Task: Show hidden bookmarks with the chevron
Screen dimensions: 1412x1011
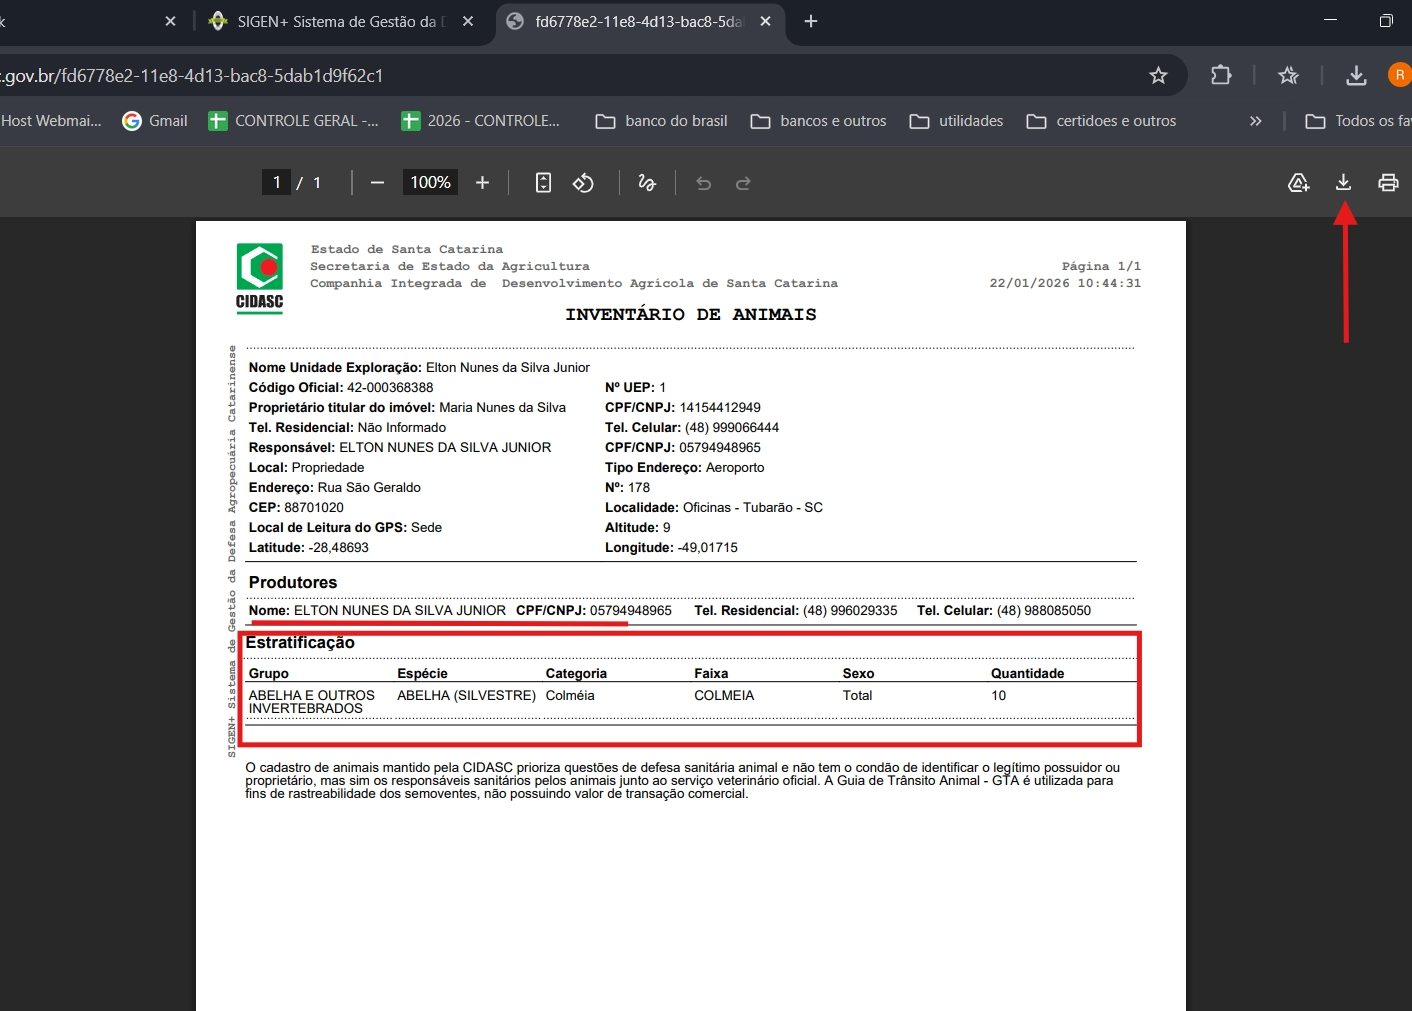Action: [x=1255, y=121]
